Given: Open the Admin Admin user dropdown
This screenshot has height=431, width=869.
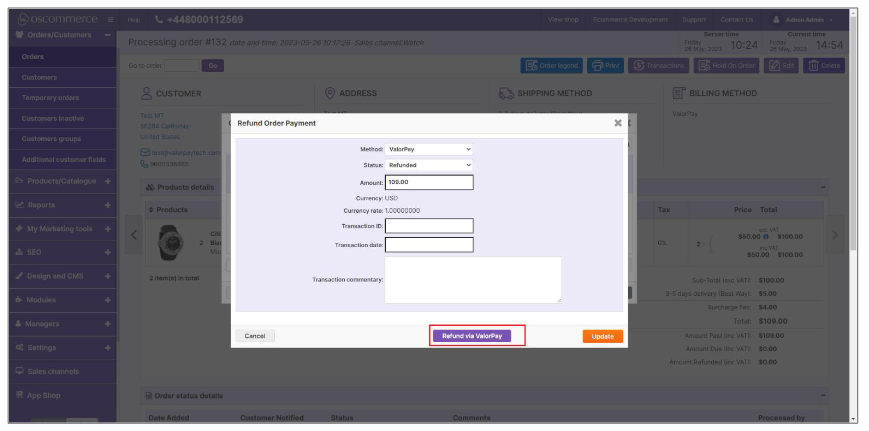Looking at the screenshot, I should [x=802, y=20].
